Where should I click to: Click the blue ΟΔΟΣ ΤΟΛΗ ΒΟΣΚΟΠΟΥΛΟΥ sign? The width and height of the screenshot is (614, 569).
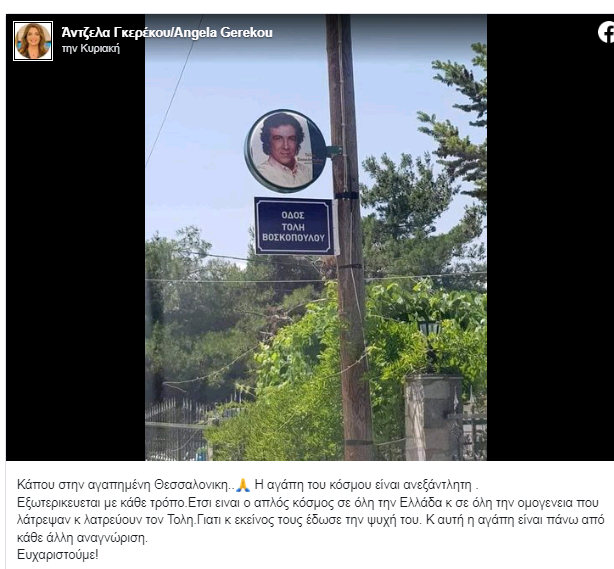click(294, 226)
